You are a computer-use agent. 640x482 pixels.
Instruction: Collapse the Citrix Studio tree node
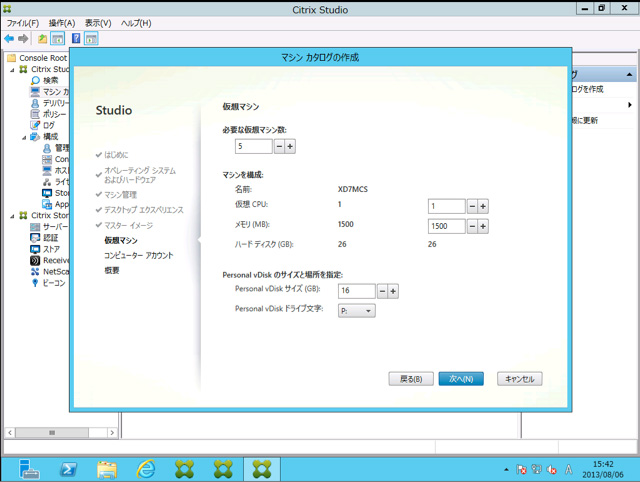tap(12, 70)
